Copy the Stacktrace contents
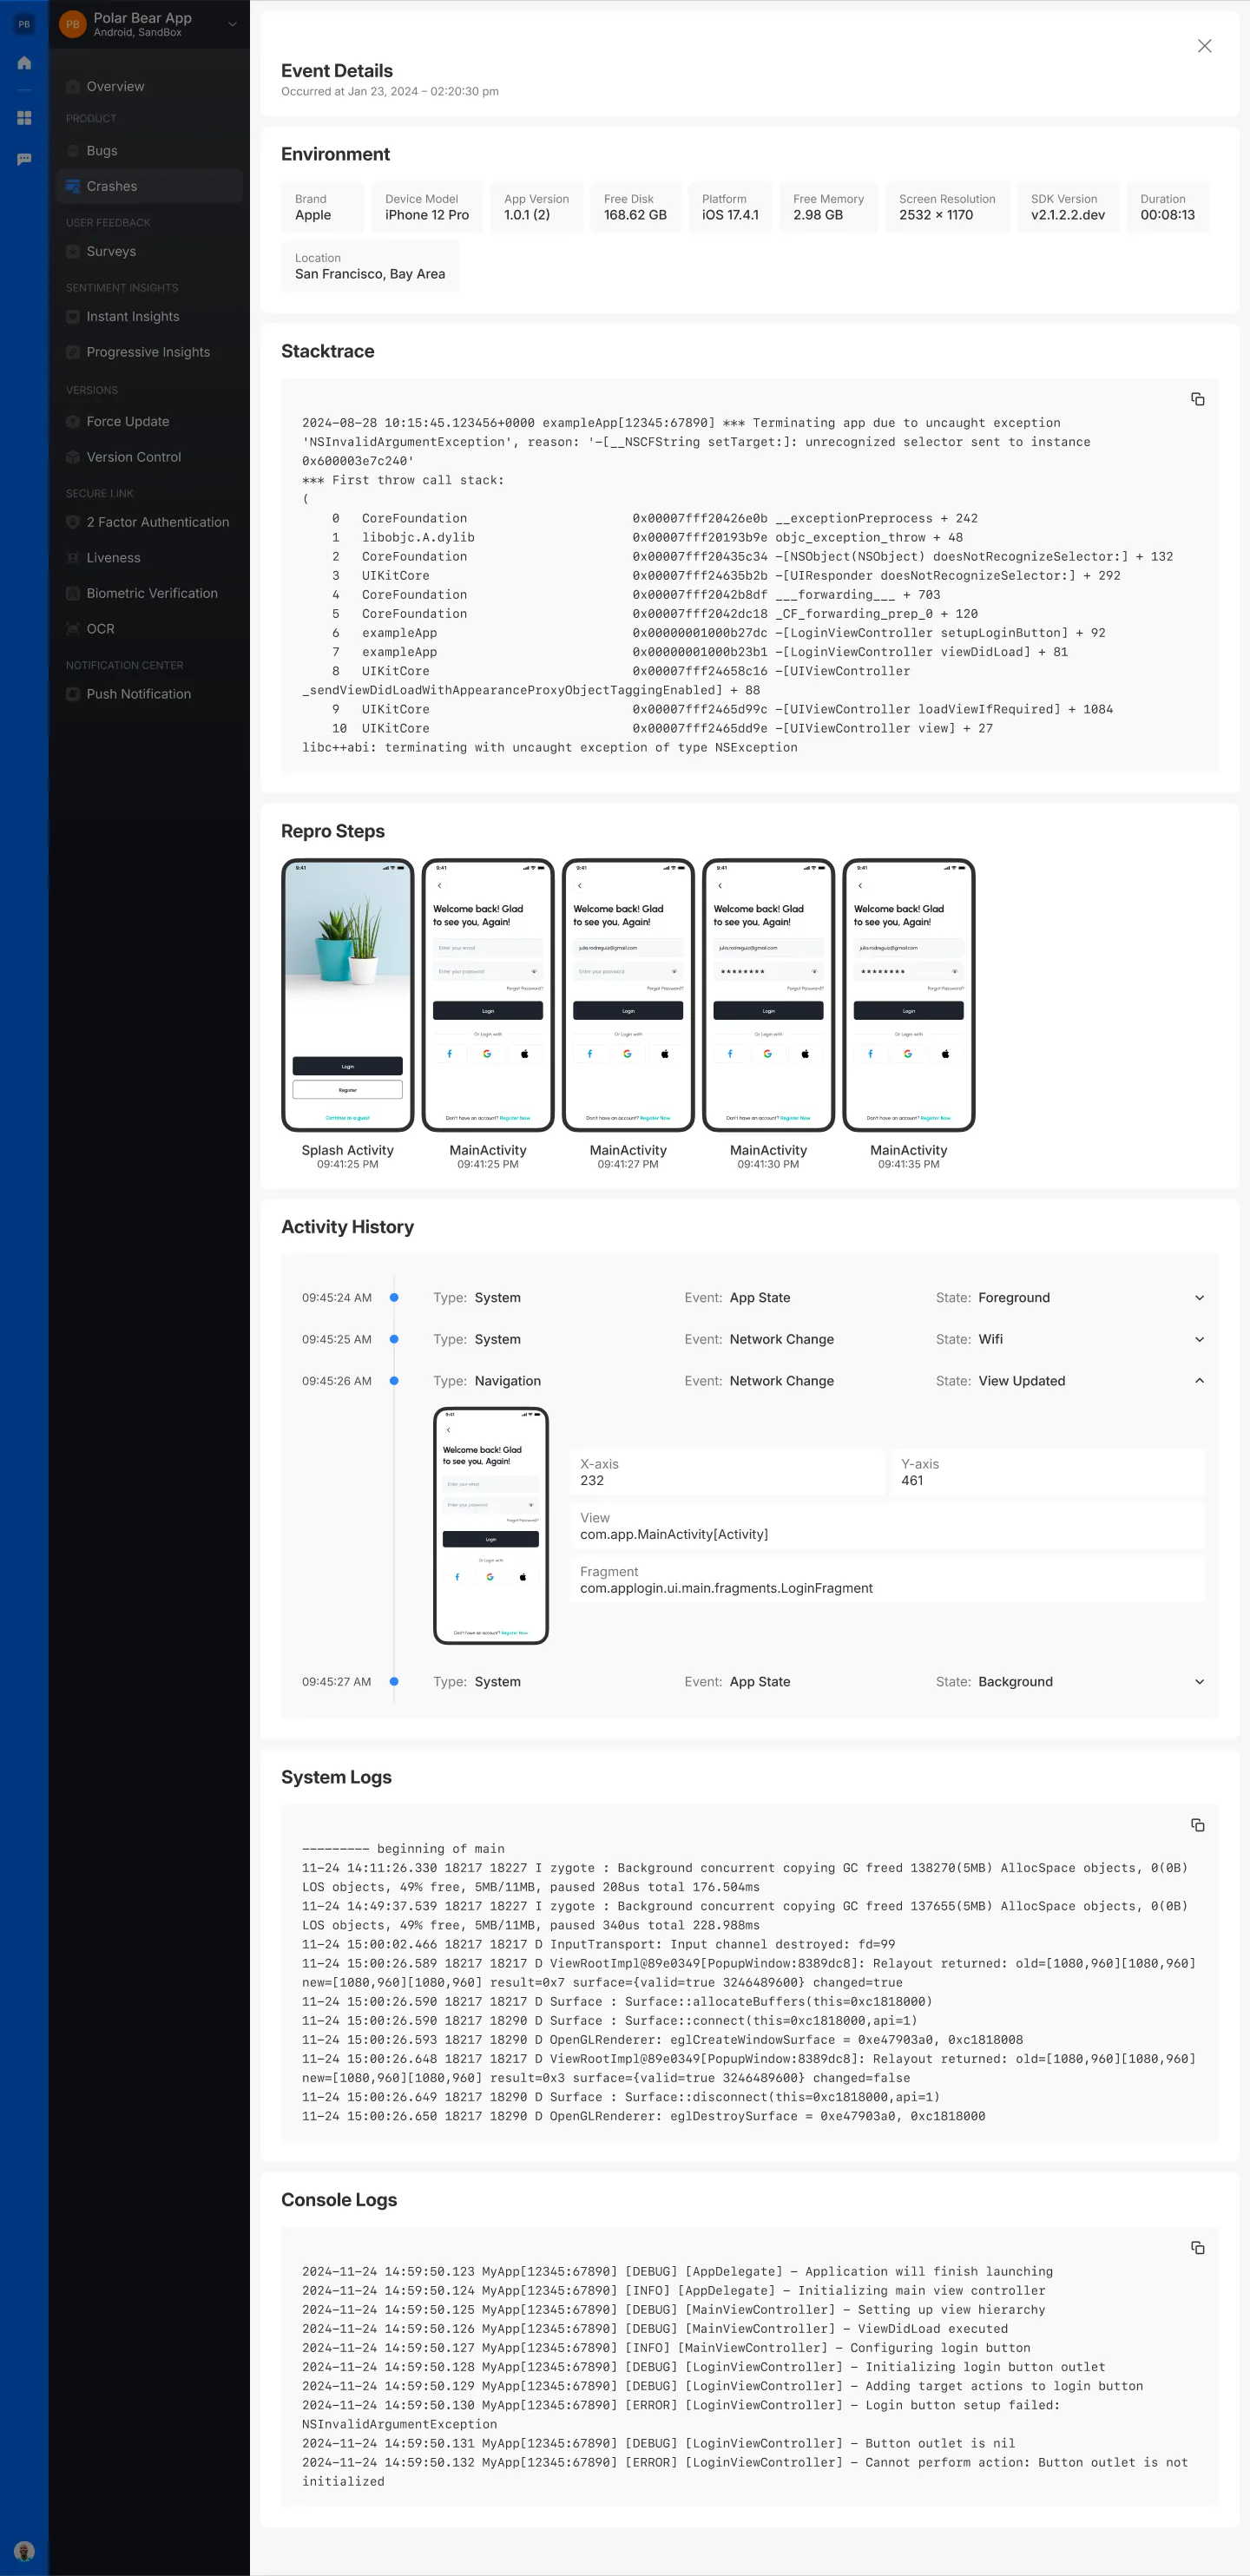The height and width of the screenshot is (2576, 1250). click(1197, 399)
